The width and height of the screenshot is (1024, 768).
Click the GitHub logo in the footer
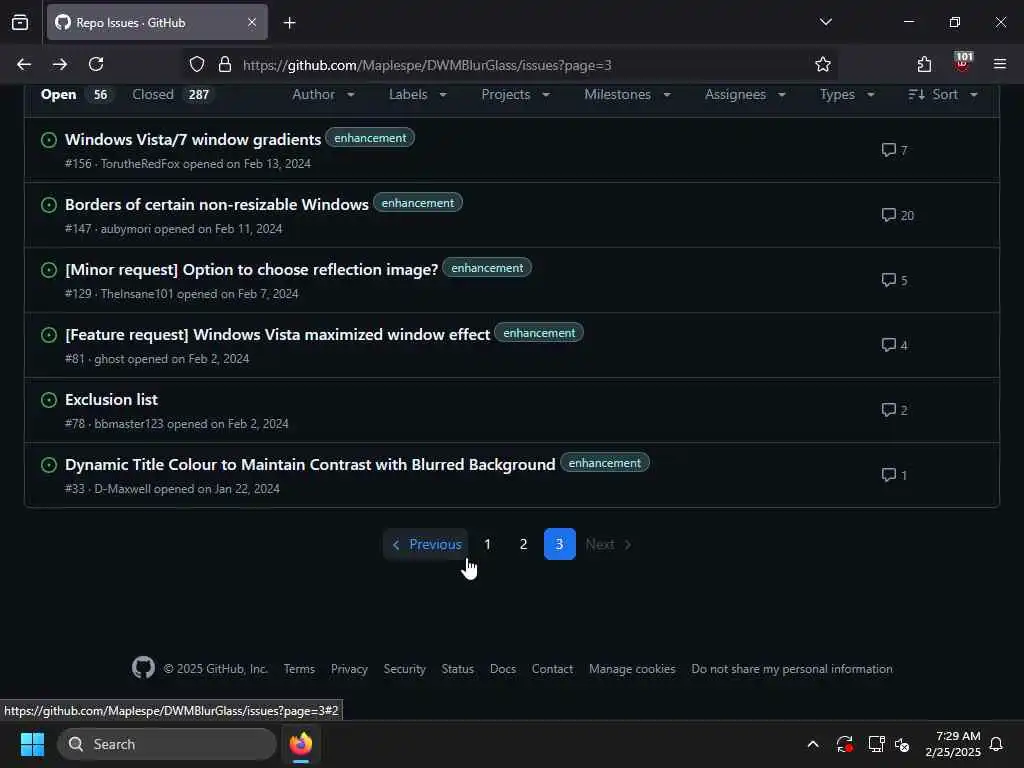(143, 667)
